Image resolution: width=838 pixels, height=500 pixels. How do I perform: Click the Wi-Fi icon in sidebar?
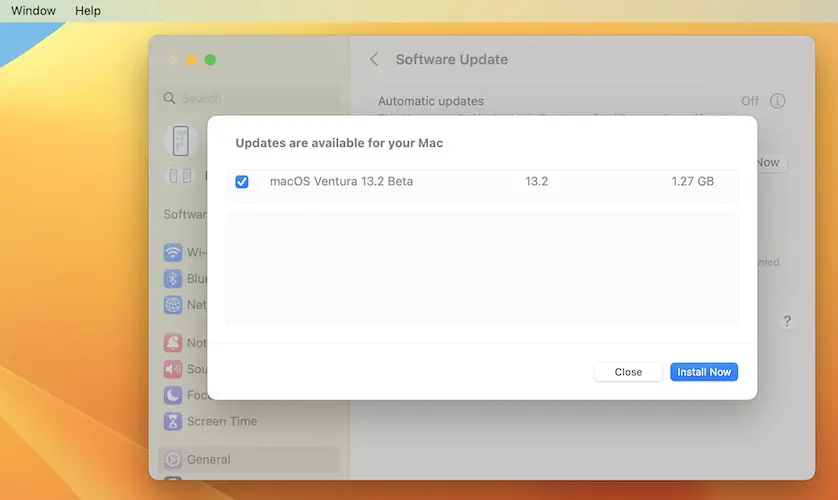click(x=173, y=252)
